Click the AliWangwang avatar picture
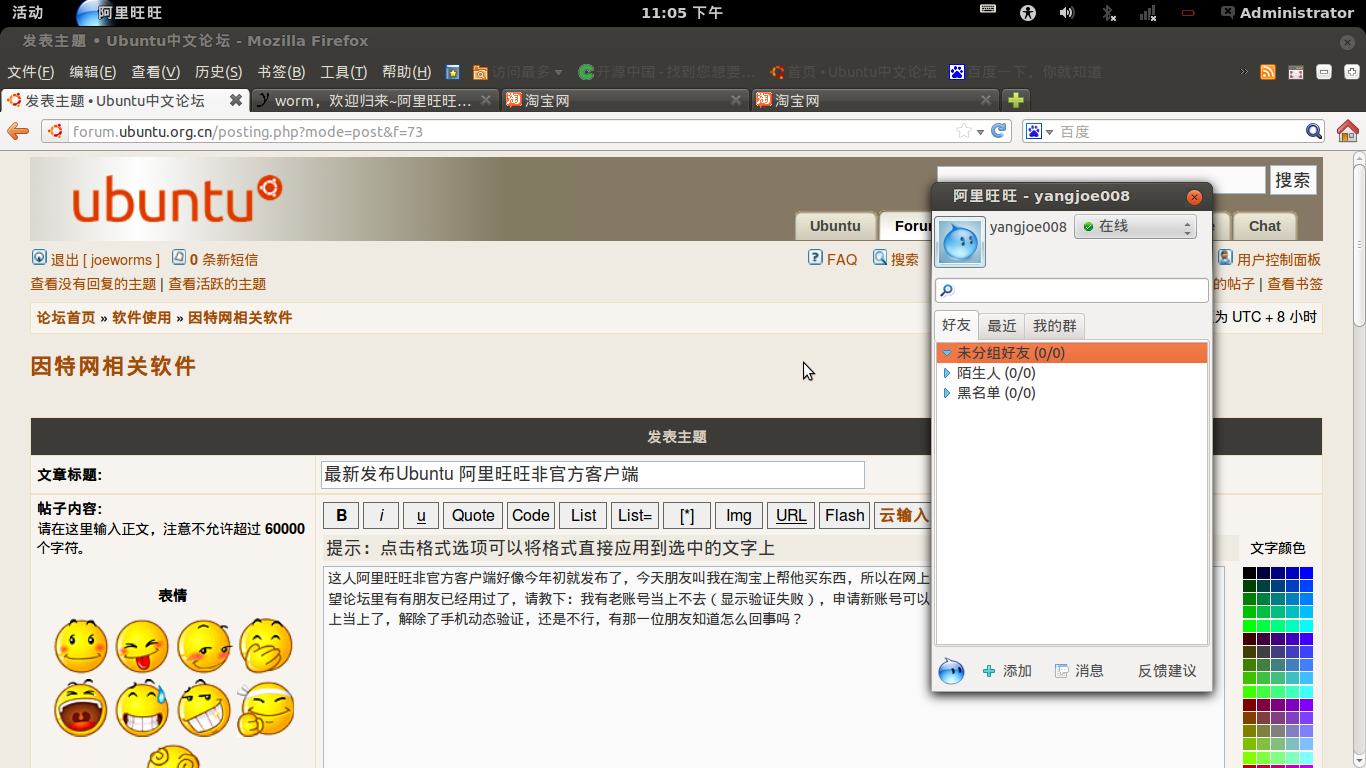1366x768 pixels. (x=960, y=242)
